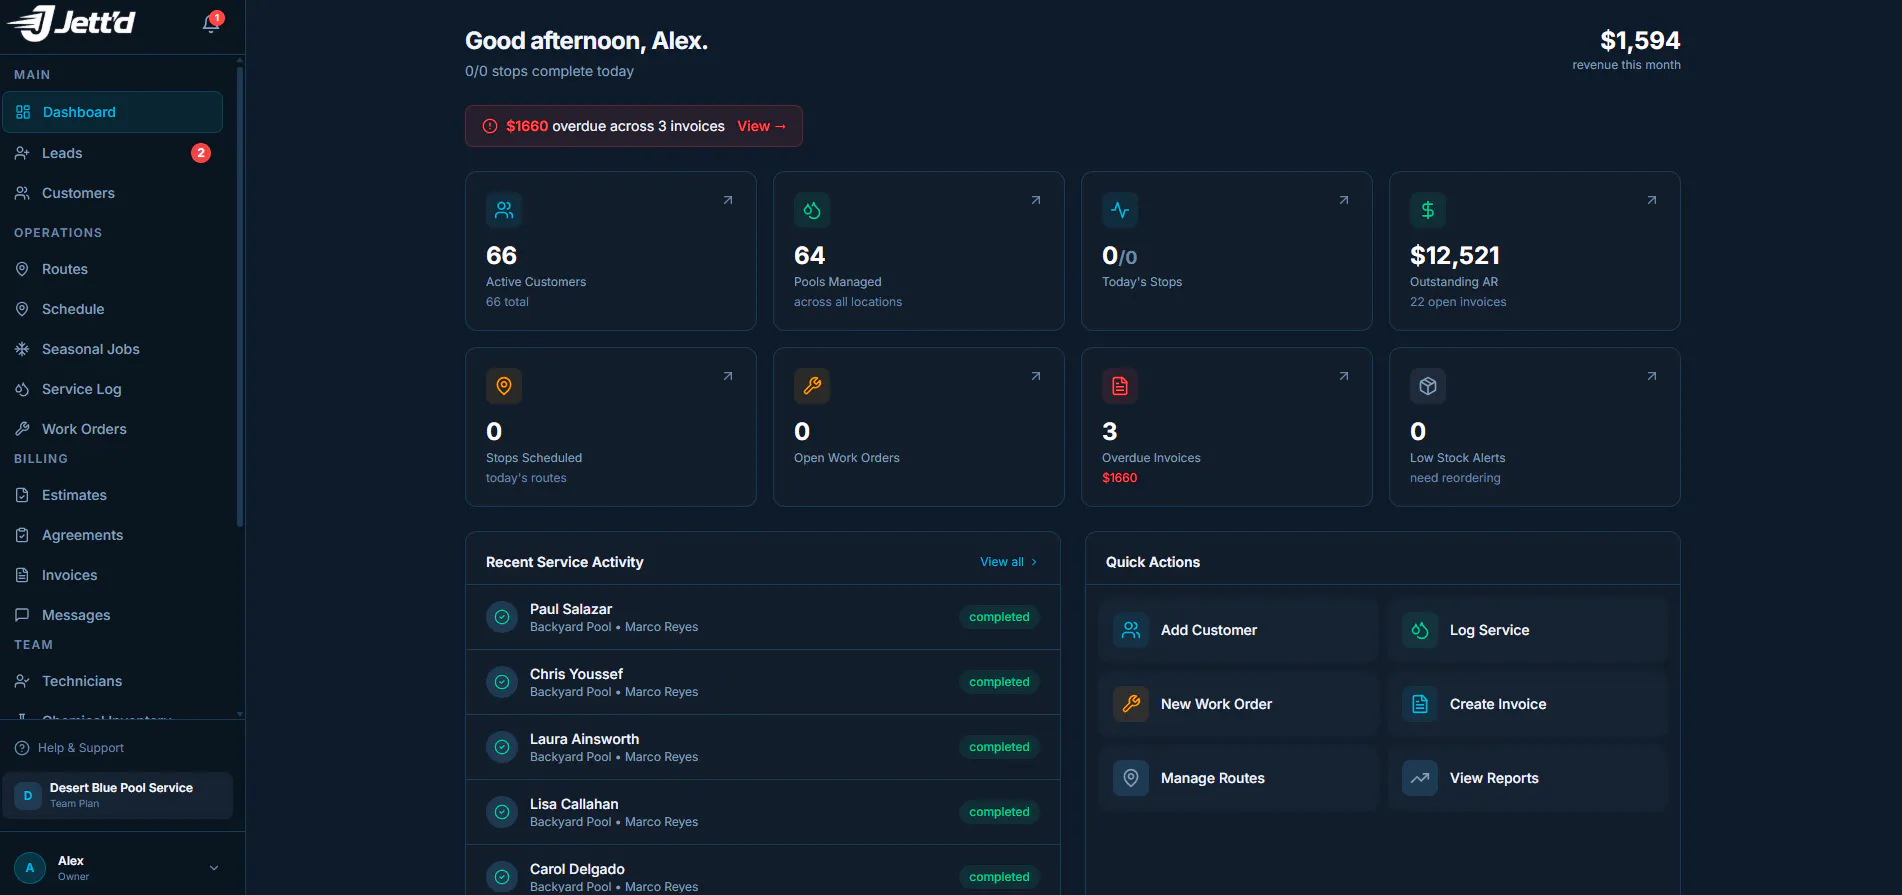
Task: Click View all recent service activity
Action: click(1008, 562)
